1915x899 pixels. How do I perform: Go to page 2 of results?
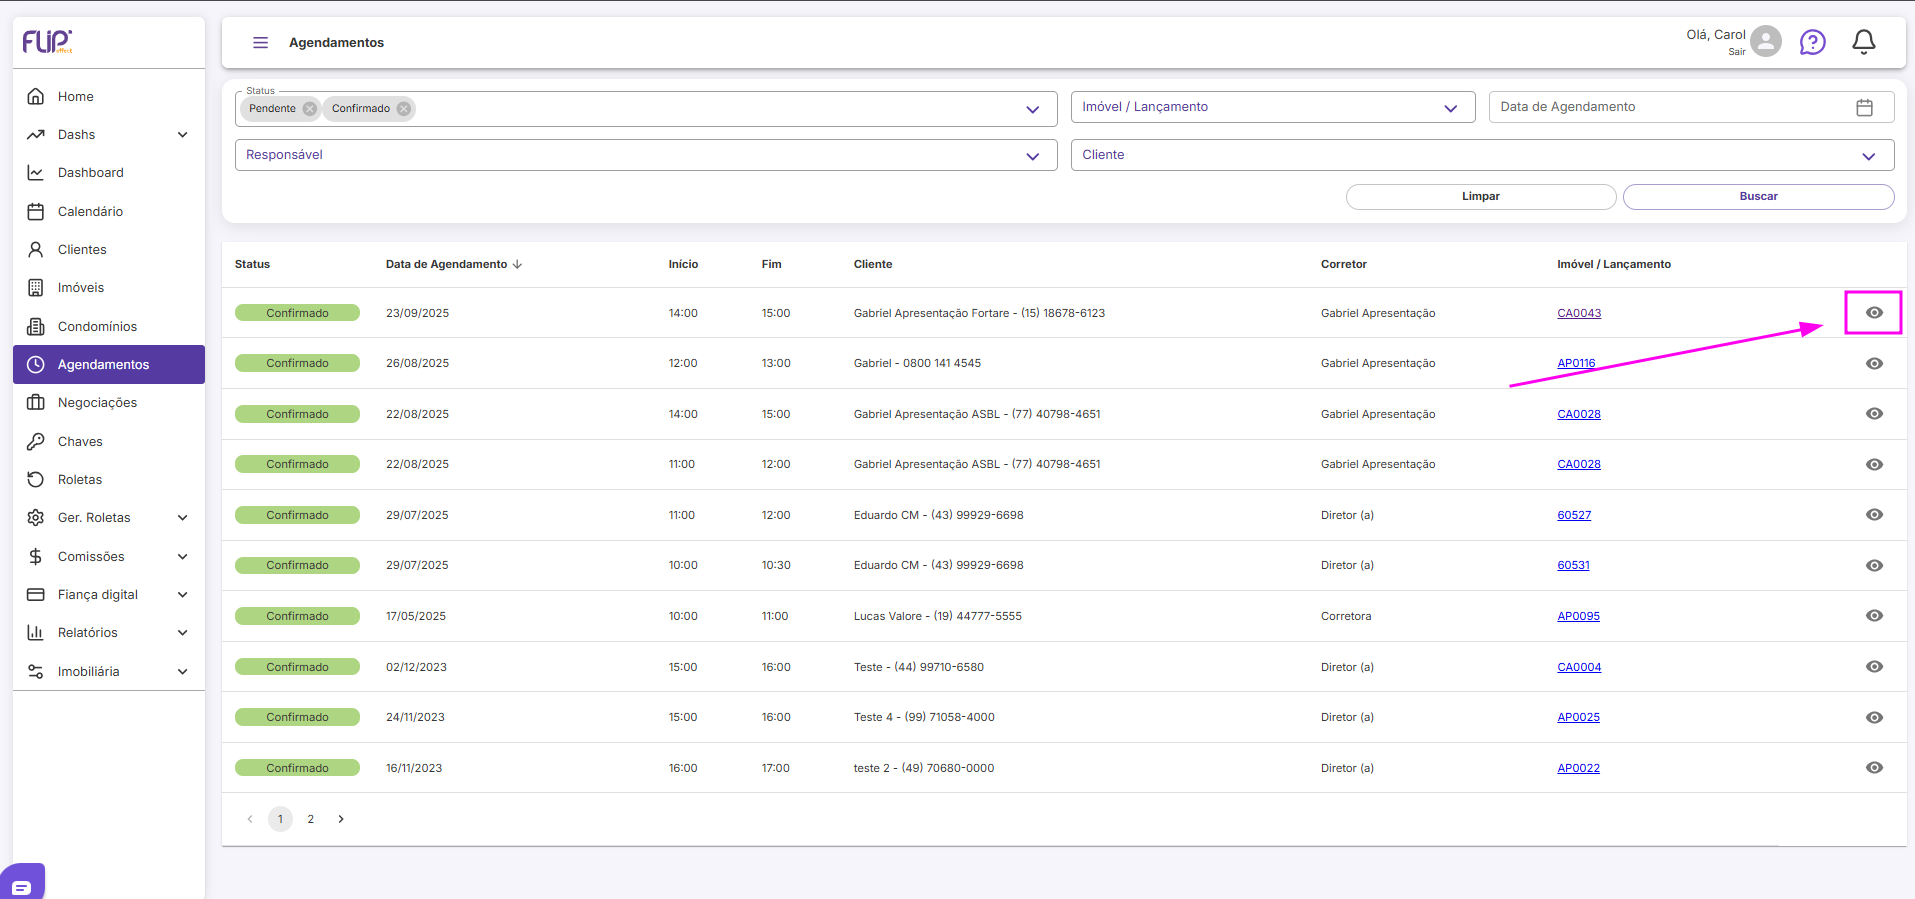[311, 819]
